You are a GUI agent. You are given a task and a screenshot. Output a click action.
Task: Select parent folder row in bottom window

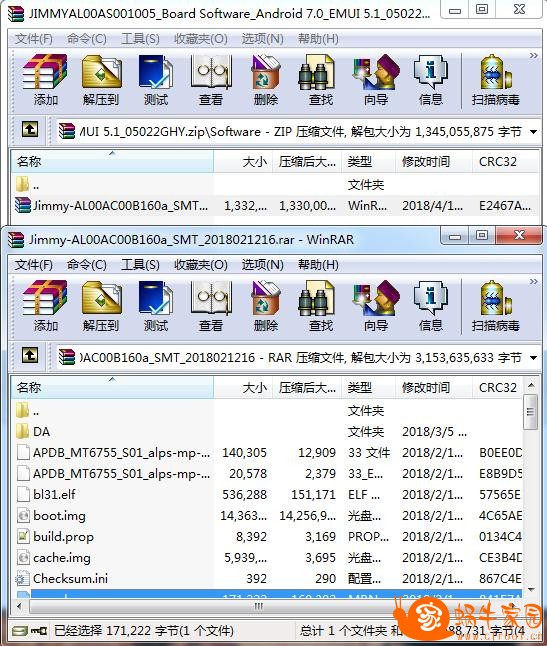click(x=267, y=411)
